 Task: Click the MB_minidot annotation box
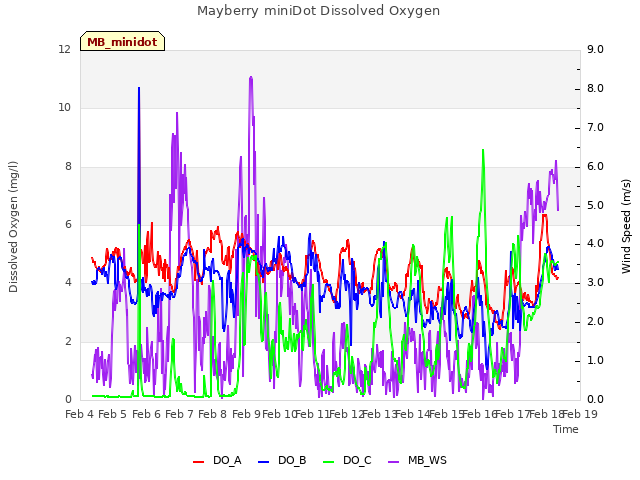(x=122, y=41)
